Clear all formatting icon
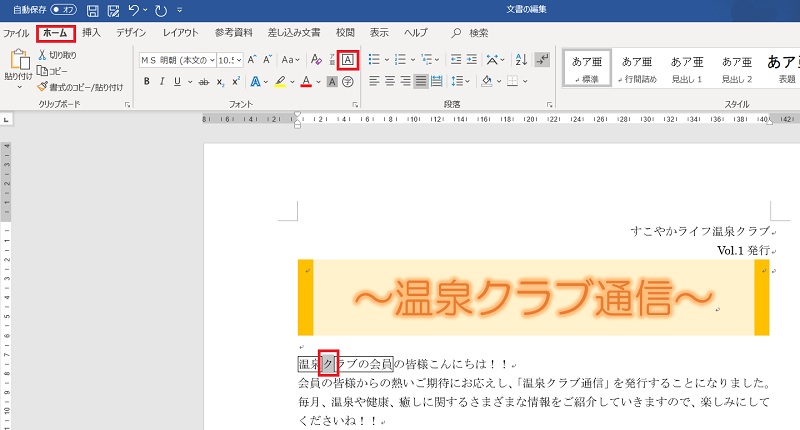Screen dimensions: 800x430 coord(316,60)
